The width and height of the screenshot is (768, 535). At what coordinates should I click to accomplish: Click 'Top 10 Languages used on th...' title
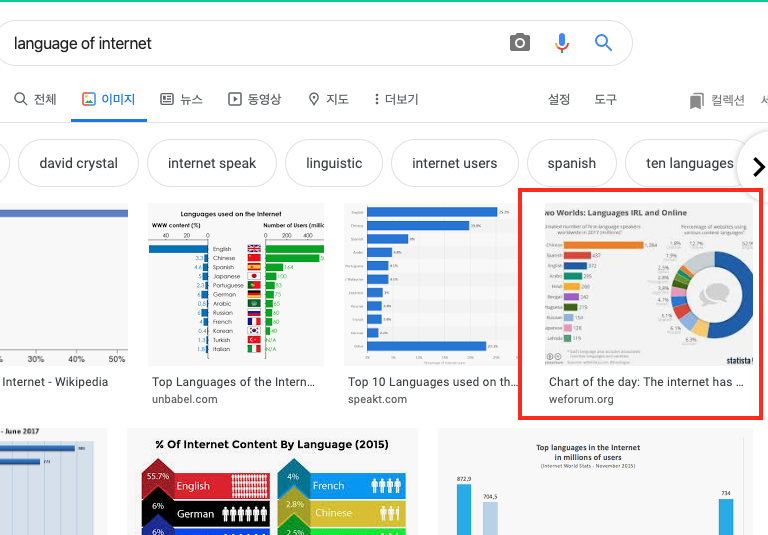pos(432,382)
